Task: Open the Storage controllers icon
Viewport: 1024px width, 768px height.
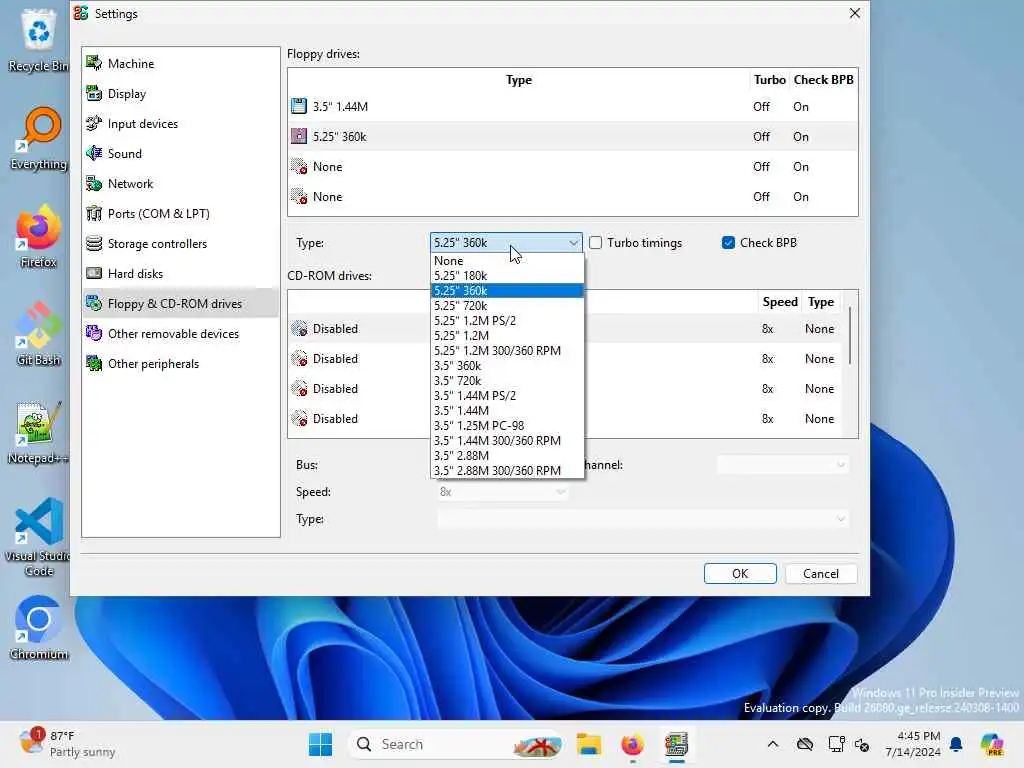Action: coord(94,244)
